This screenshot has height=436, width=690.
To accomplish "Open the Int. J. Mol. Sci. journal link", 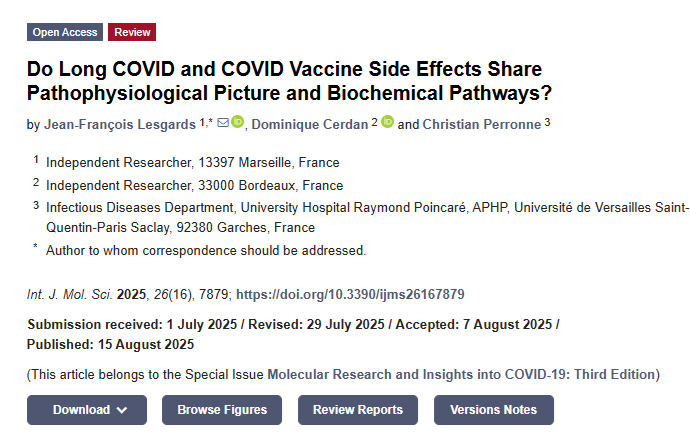I will click(70, 295).
